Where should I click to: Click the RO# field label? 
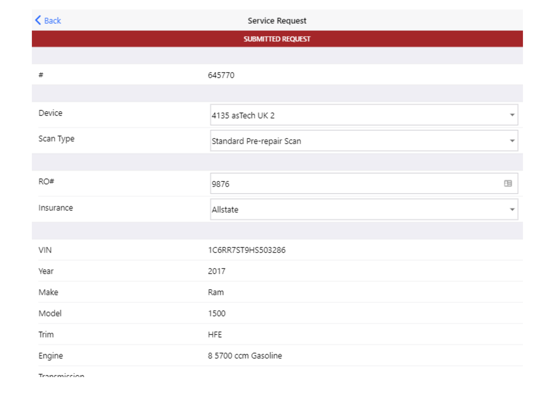(46, 181)
